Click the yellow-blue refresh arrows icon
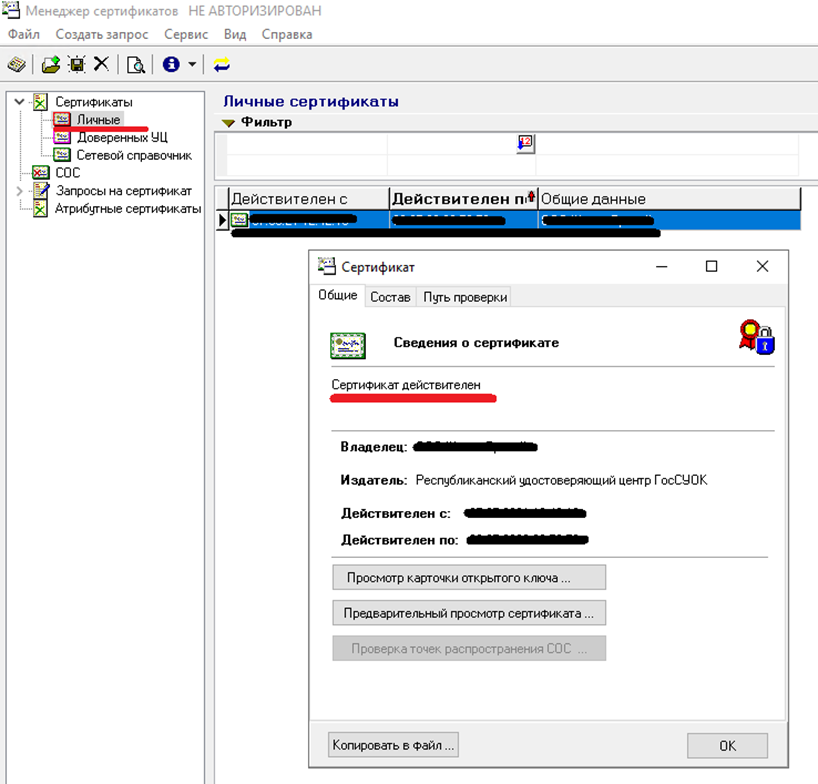This screenshot has width=818, height=784. 221,64
